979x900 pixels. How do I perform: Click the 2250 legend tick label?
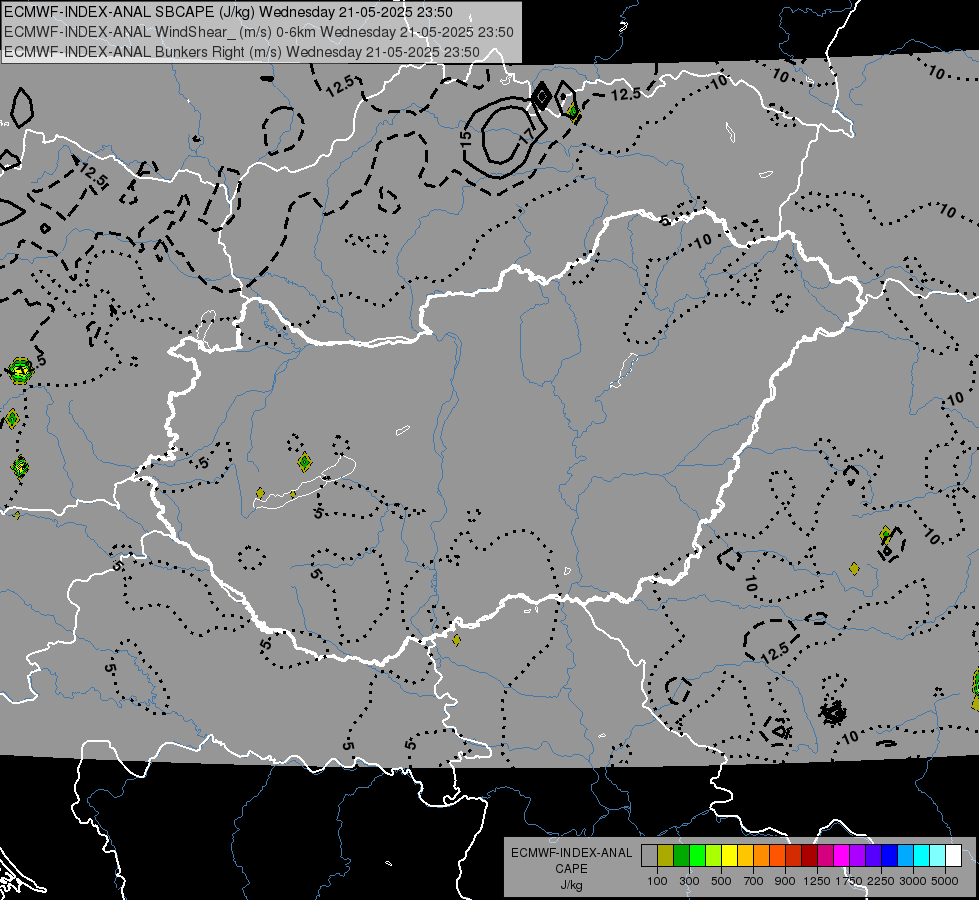coord(881,881)
